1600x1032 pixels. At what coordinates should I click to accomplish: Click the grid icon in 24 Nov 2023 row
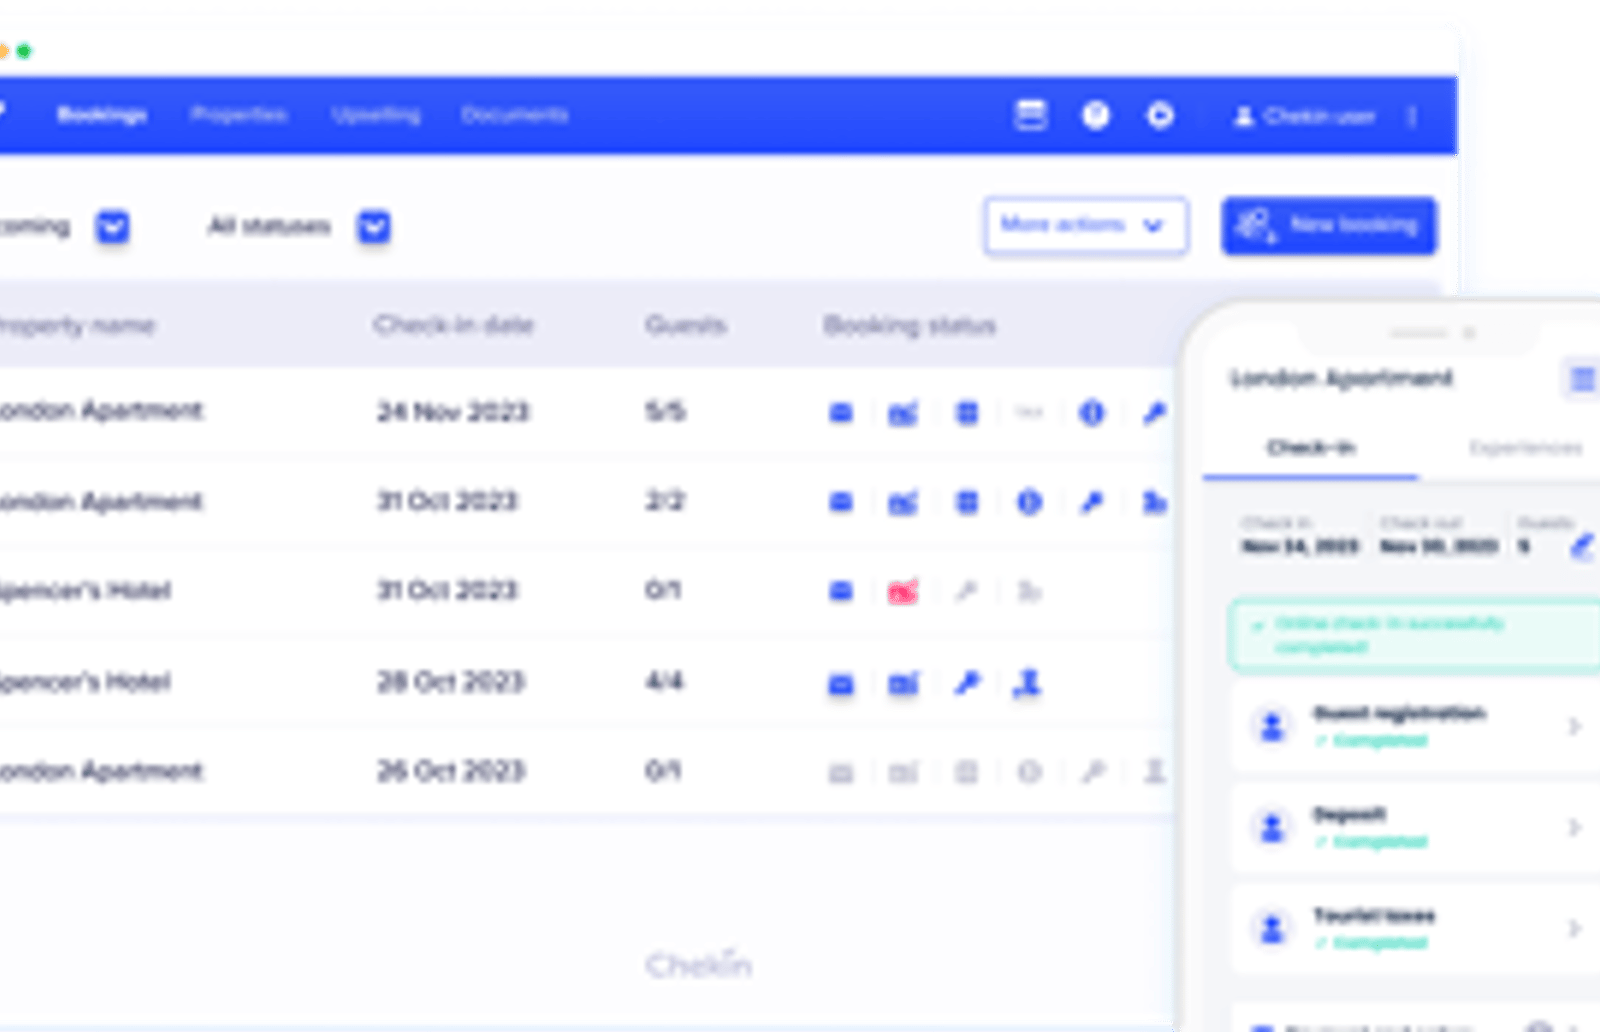point(967,412)
